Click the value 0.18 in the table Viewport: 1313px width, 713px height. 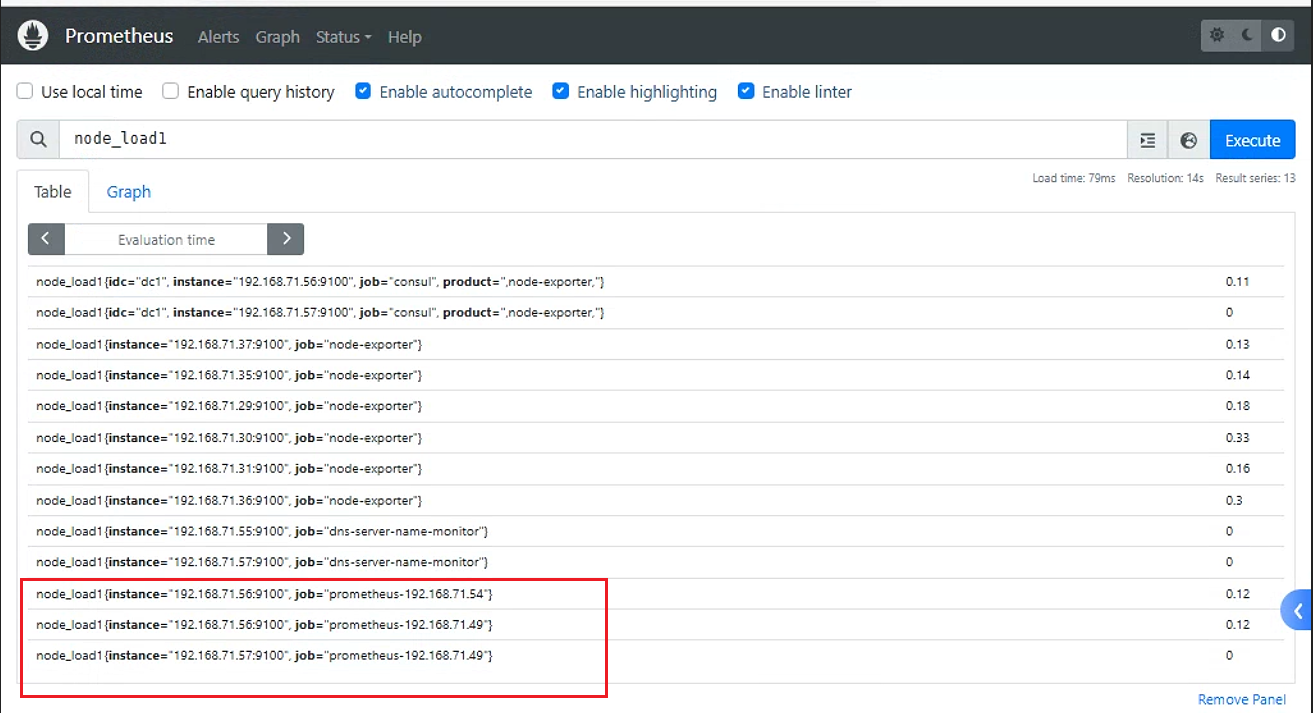pyautogui.click(x=1237, y=406)
